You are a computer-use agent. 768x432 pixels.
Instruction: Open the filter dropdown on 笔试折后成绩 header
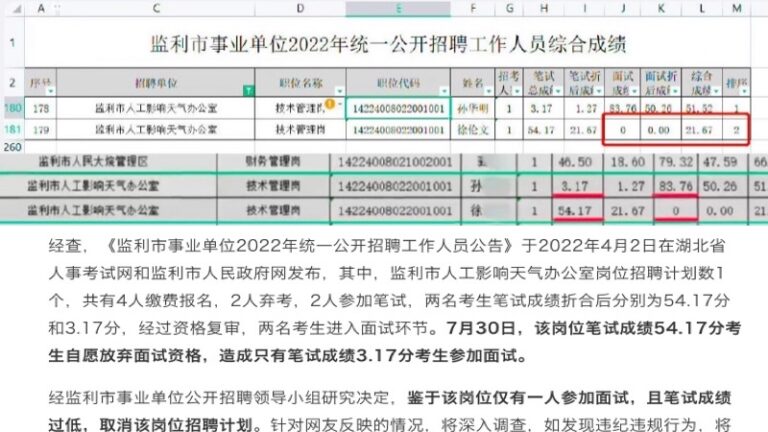(x=599, y=91)
